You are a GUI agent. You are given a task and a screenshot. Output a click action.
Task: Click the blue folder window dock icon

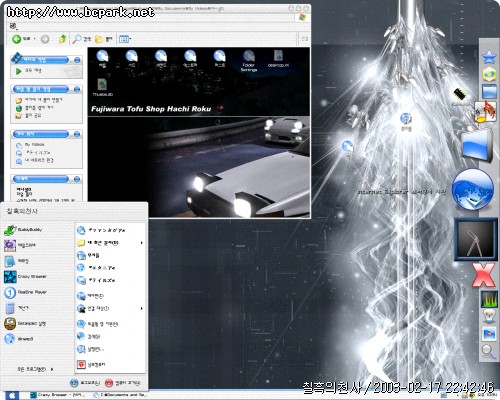pyautogui.click(x=489, y=91)
